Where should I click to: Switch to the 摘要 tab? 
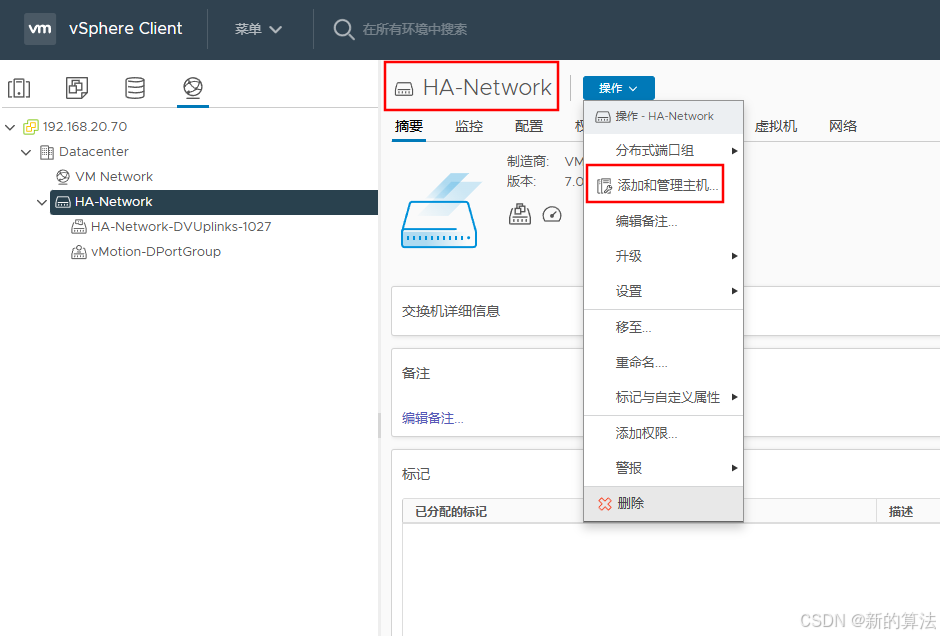click(x=409, y=126)
